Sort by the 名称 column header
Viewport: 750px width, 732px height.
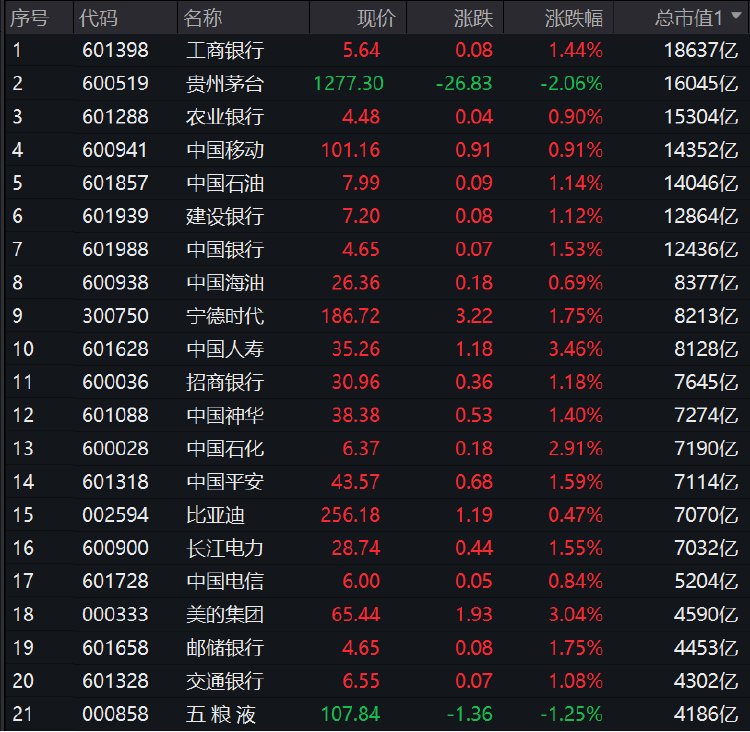pos(203,18)
